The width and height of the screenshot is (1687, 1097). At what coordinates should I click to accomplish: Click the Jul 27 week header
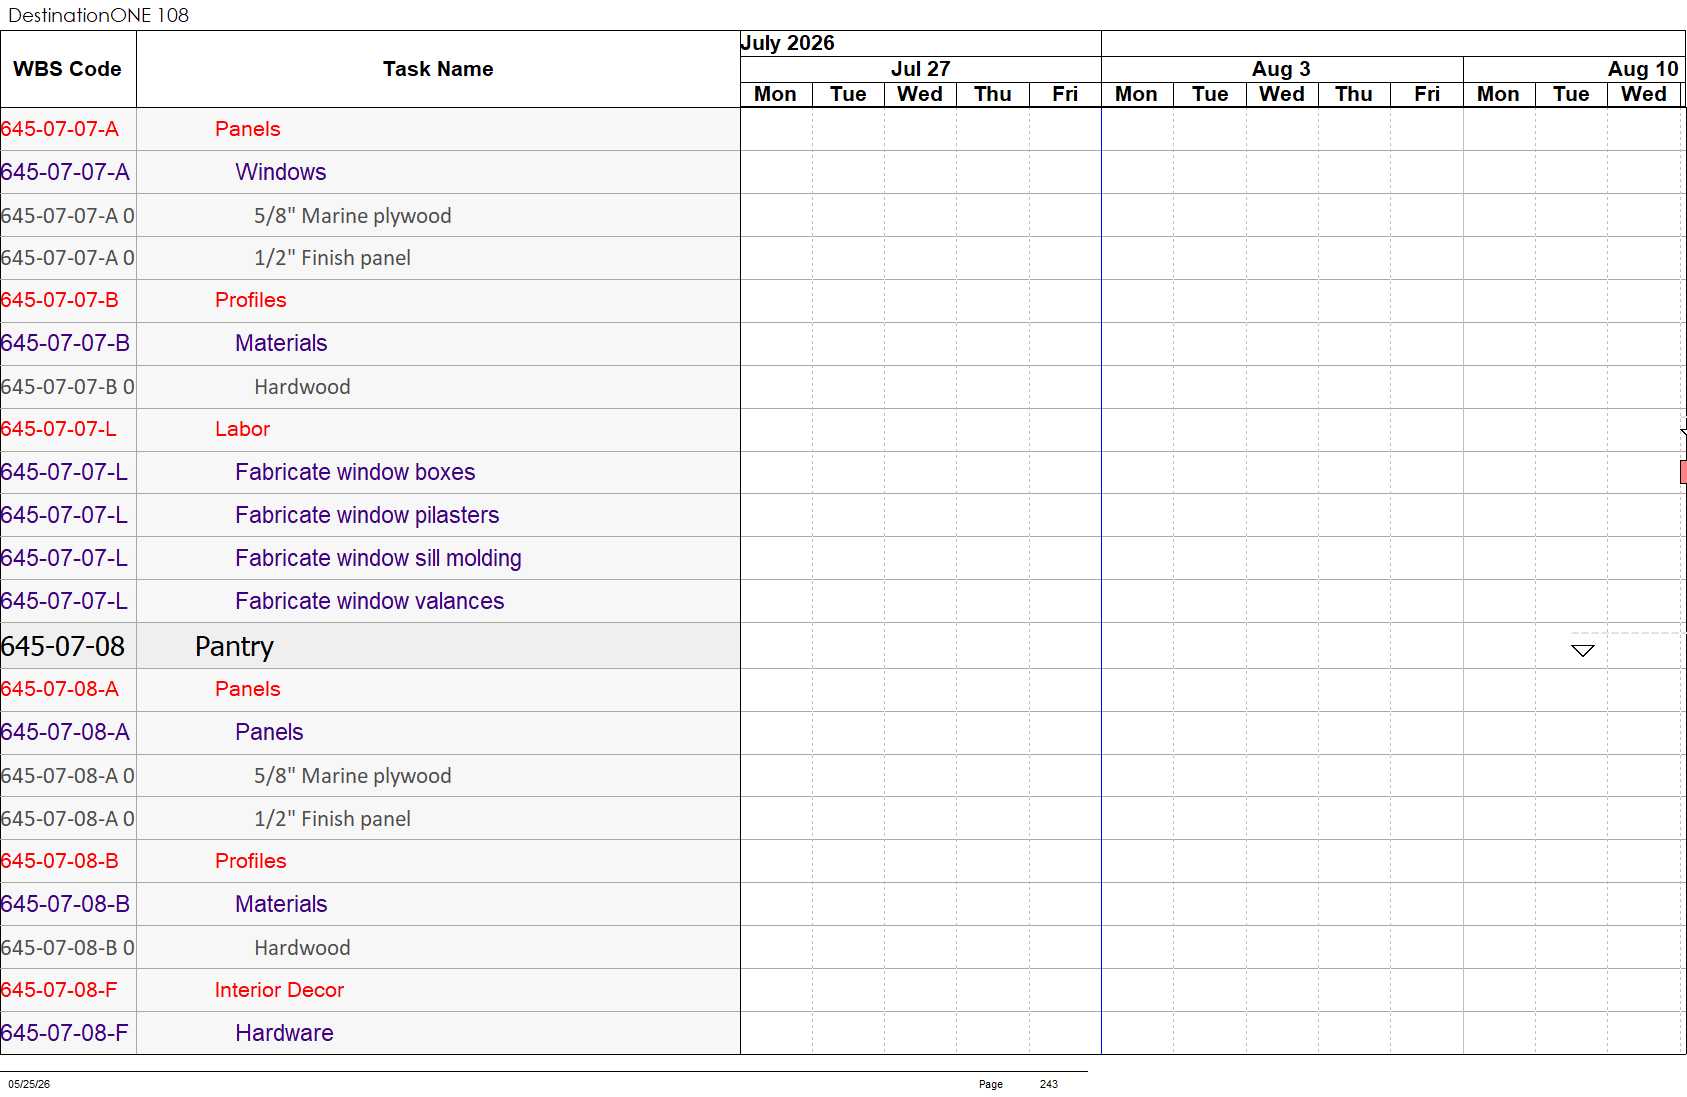point(920,69)
